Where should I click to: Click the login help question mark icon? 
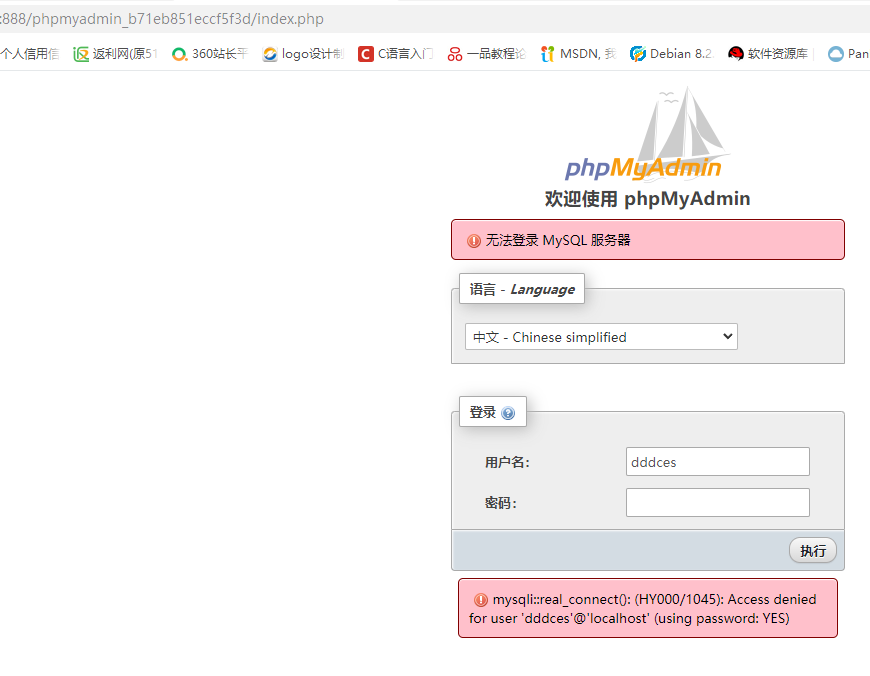(x=508, y=413)
